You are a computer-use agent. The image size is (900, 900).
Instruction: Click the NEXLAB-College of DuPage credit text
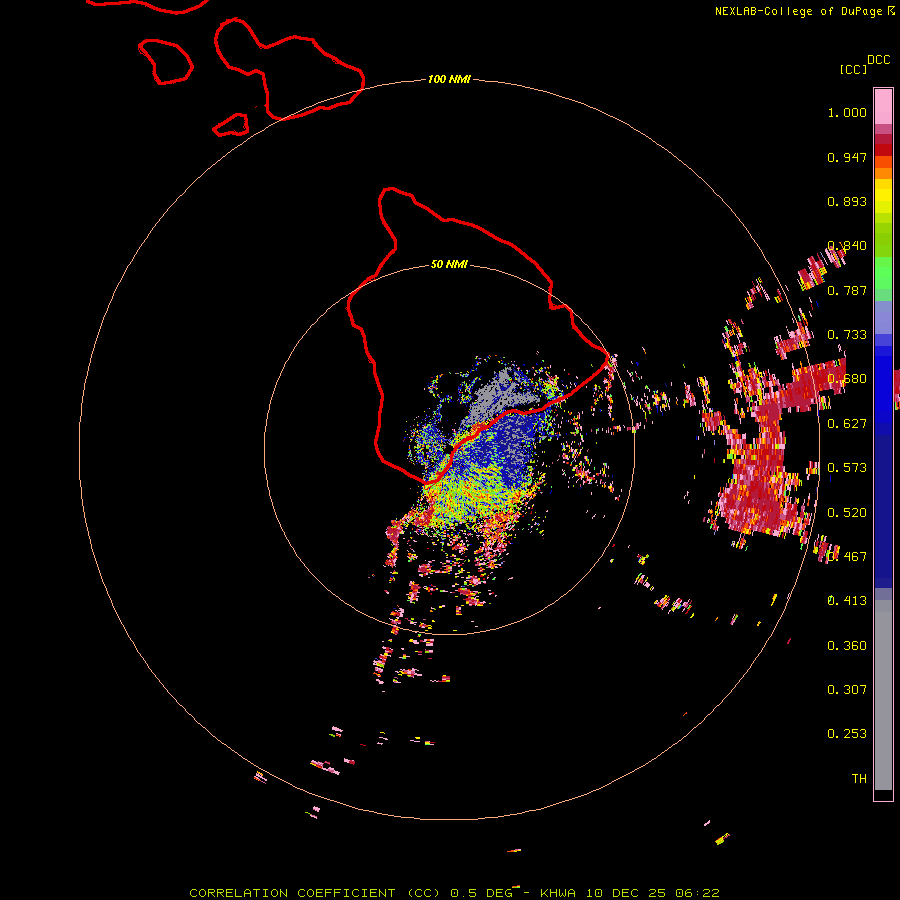798,11
